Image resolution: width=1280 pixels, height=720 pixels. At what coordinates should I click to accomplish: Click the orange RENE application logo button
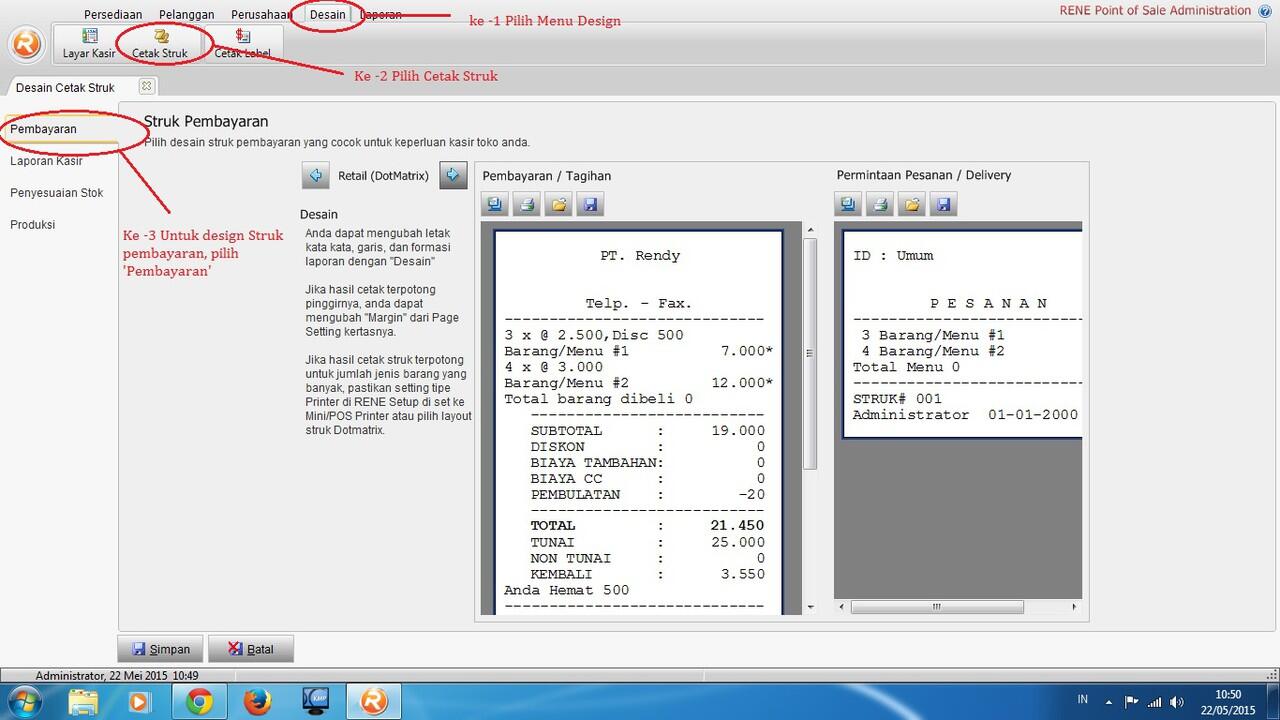pyautogui.click(x=28, y=44)
